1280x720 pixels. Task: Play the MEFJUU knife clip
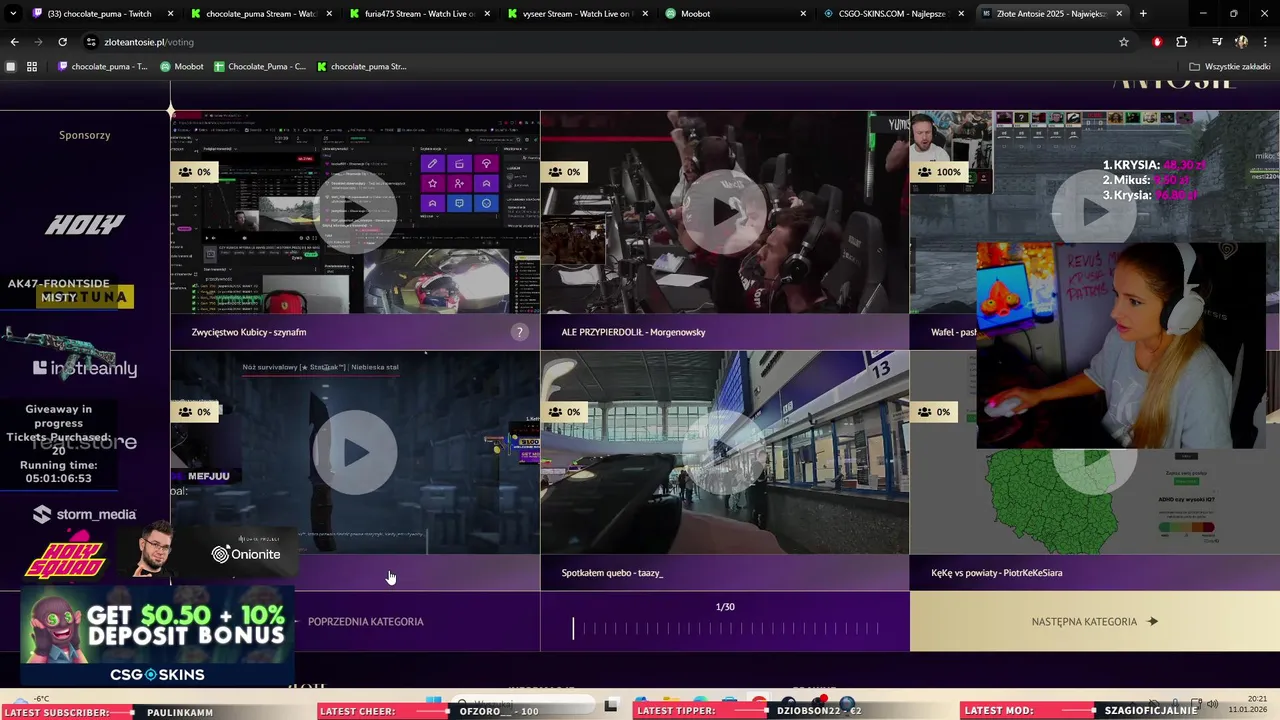point(355,452)
